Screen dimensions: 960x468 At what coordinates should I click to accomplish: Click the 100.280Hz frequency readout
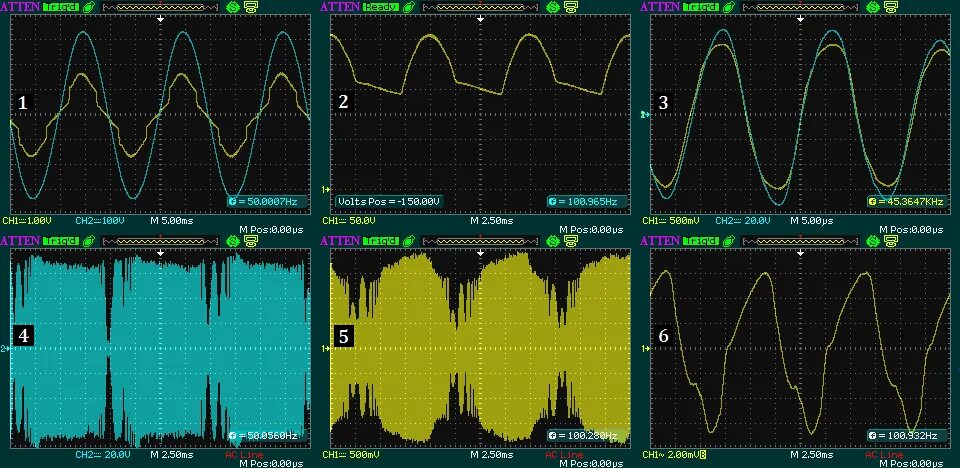tap(588, 436)
